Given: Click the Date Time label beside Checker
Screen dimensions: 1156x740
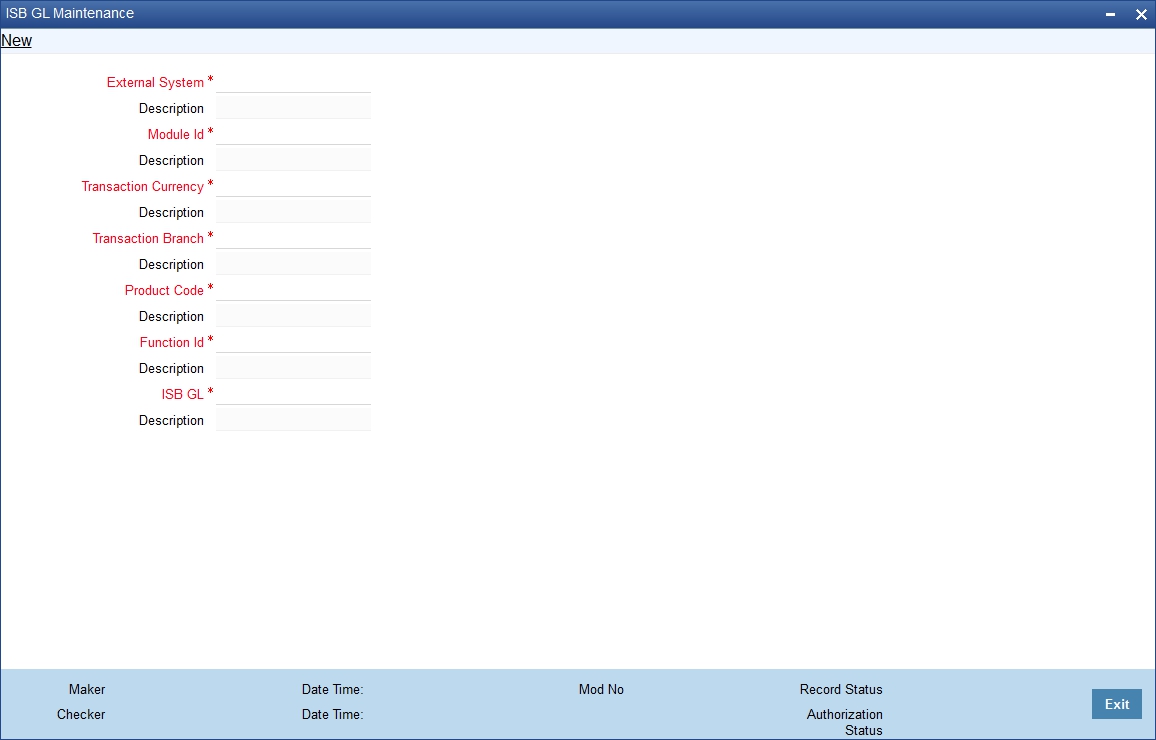Looking at the screenshot, I should (332, 714).
